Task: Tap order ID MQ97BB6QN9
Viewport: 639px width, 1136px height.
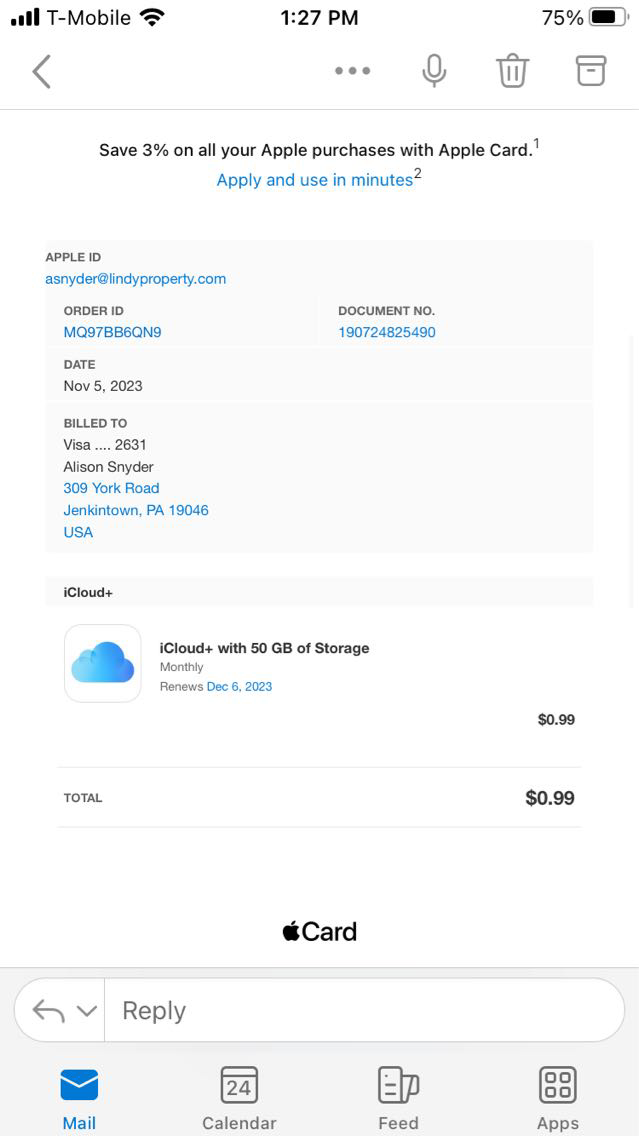Action: [x=112, y=332]
